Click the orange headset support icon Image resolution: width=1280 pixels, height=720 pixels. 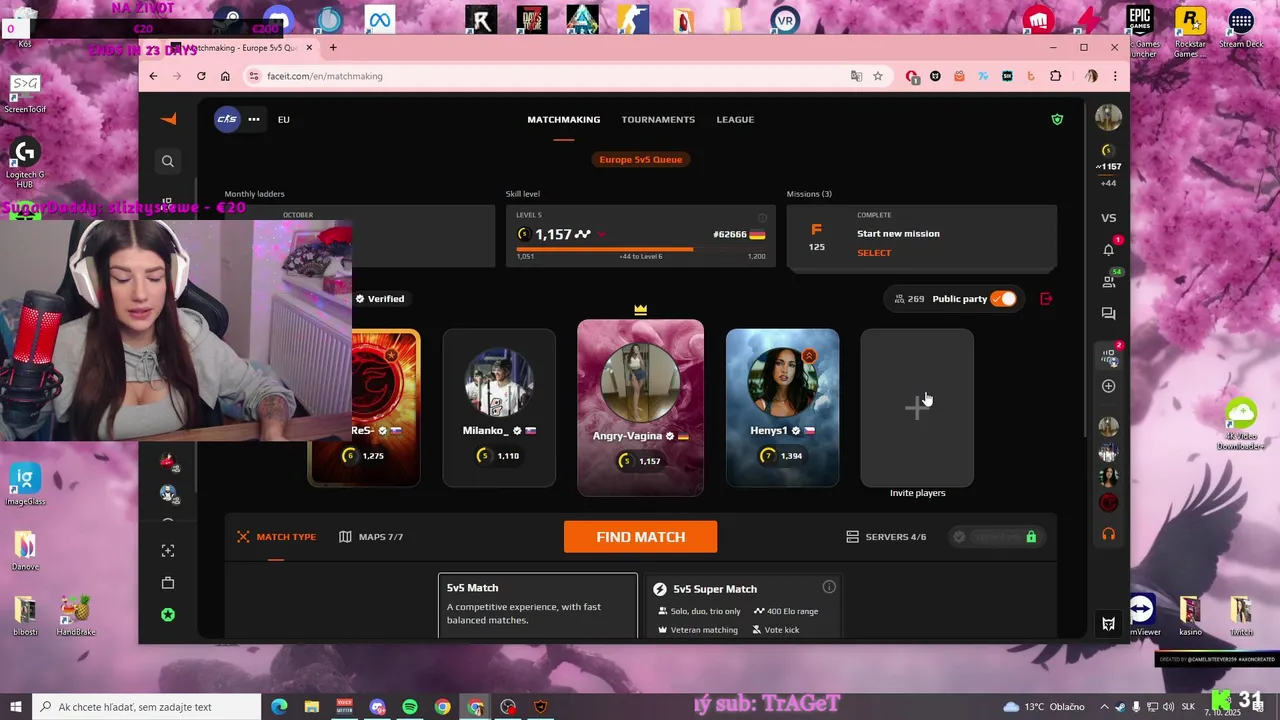point(1108,534)
